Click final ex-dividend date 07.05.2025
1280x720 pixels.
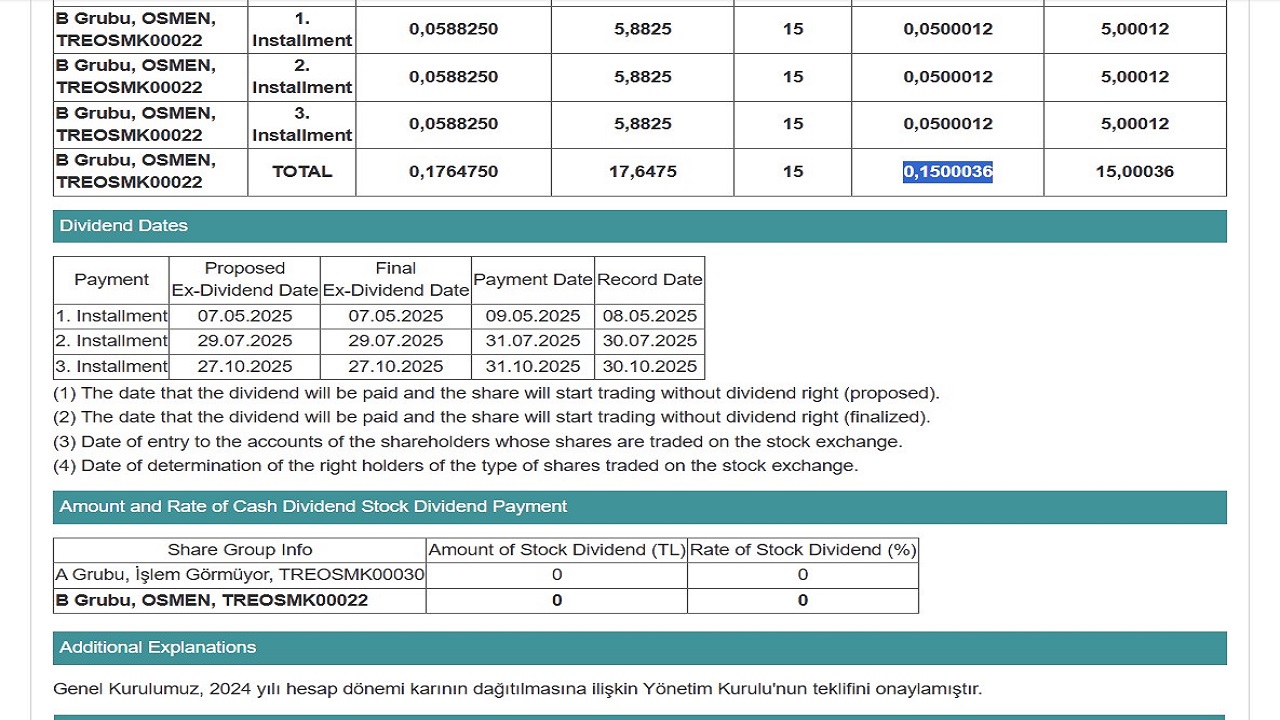pos(396,316)
